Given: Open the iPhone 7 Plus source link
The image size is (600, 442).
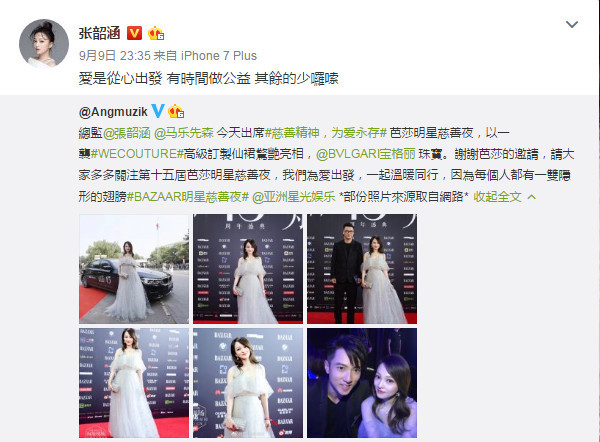Looking at the screenshot, I should tap(219, 56).
